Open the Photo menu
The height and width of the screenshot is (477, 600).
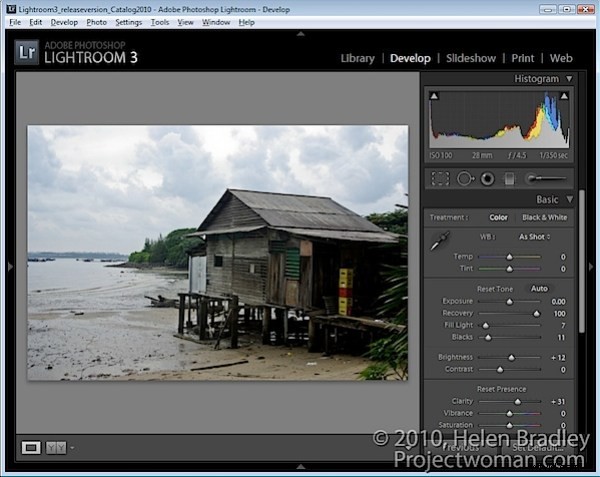pos(96,22)
